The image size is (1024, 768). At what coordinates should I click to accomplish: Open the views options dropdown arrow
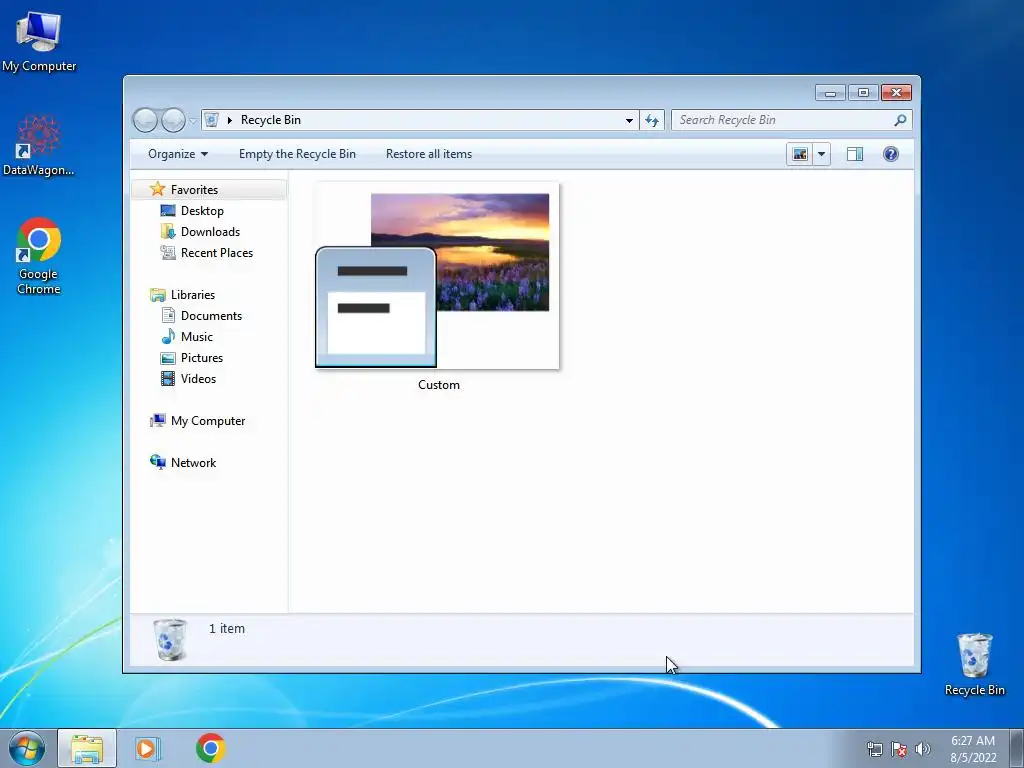822,154
